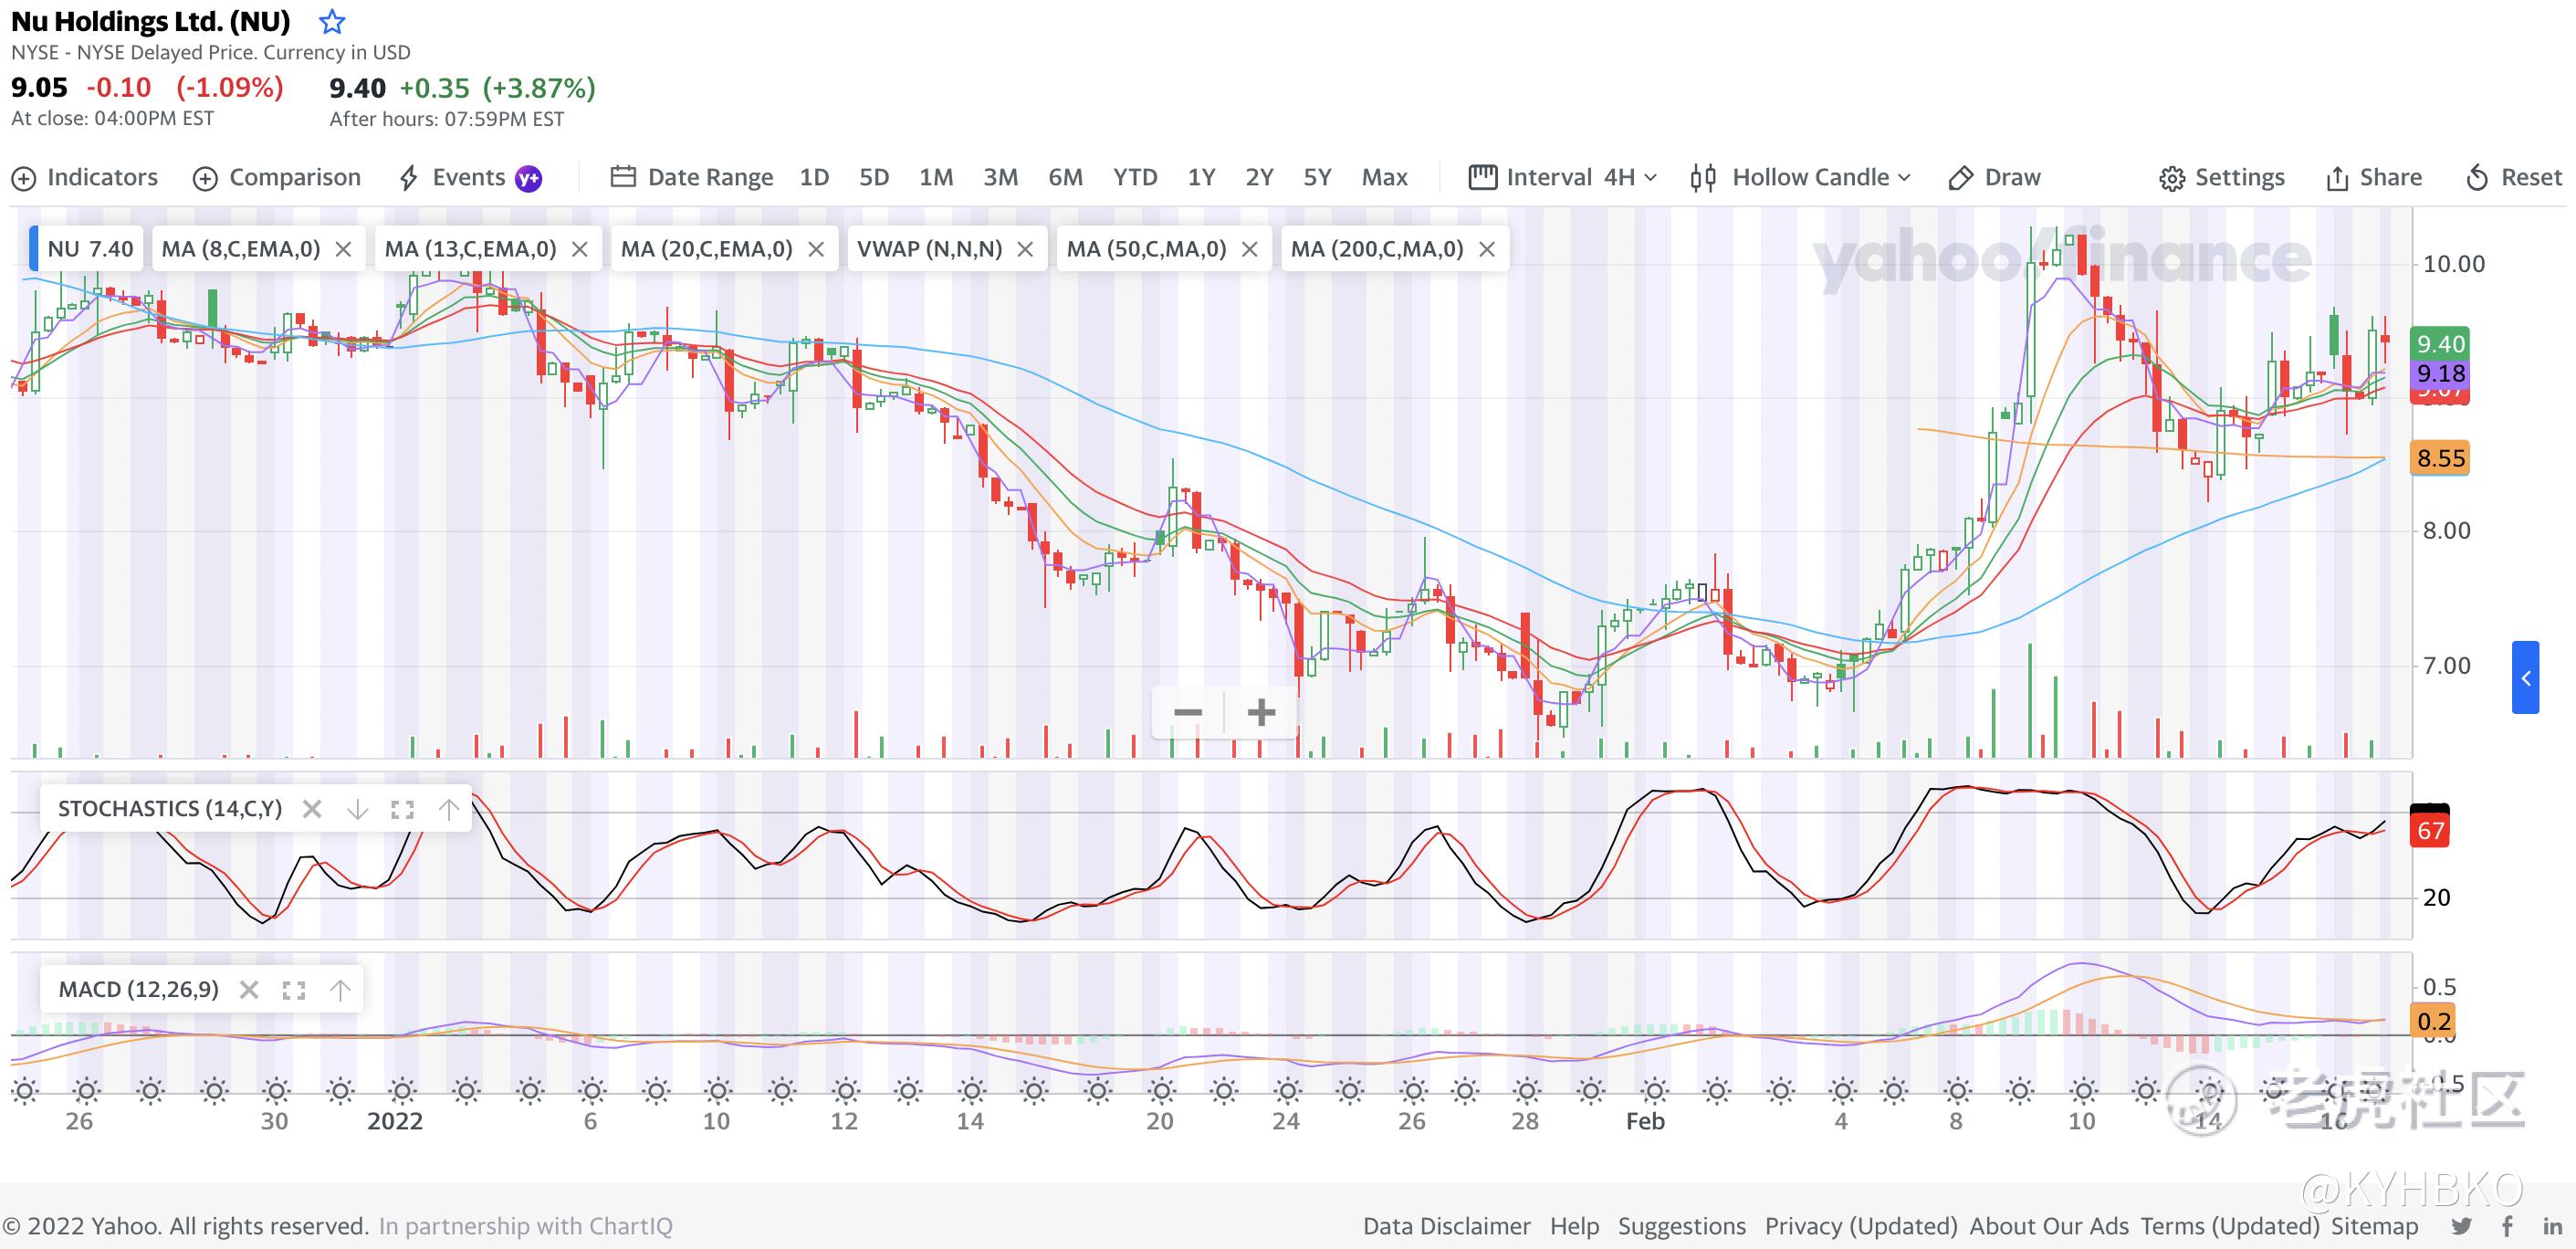Open the Indicators menu
The image size is (2576, 1249).
pyautogui.click(x=85, y=177)
